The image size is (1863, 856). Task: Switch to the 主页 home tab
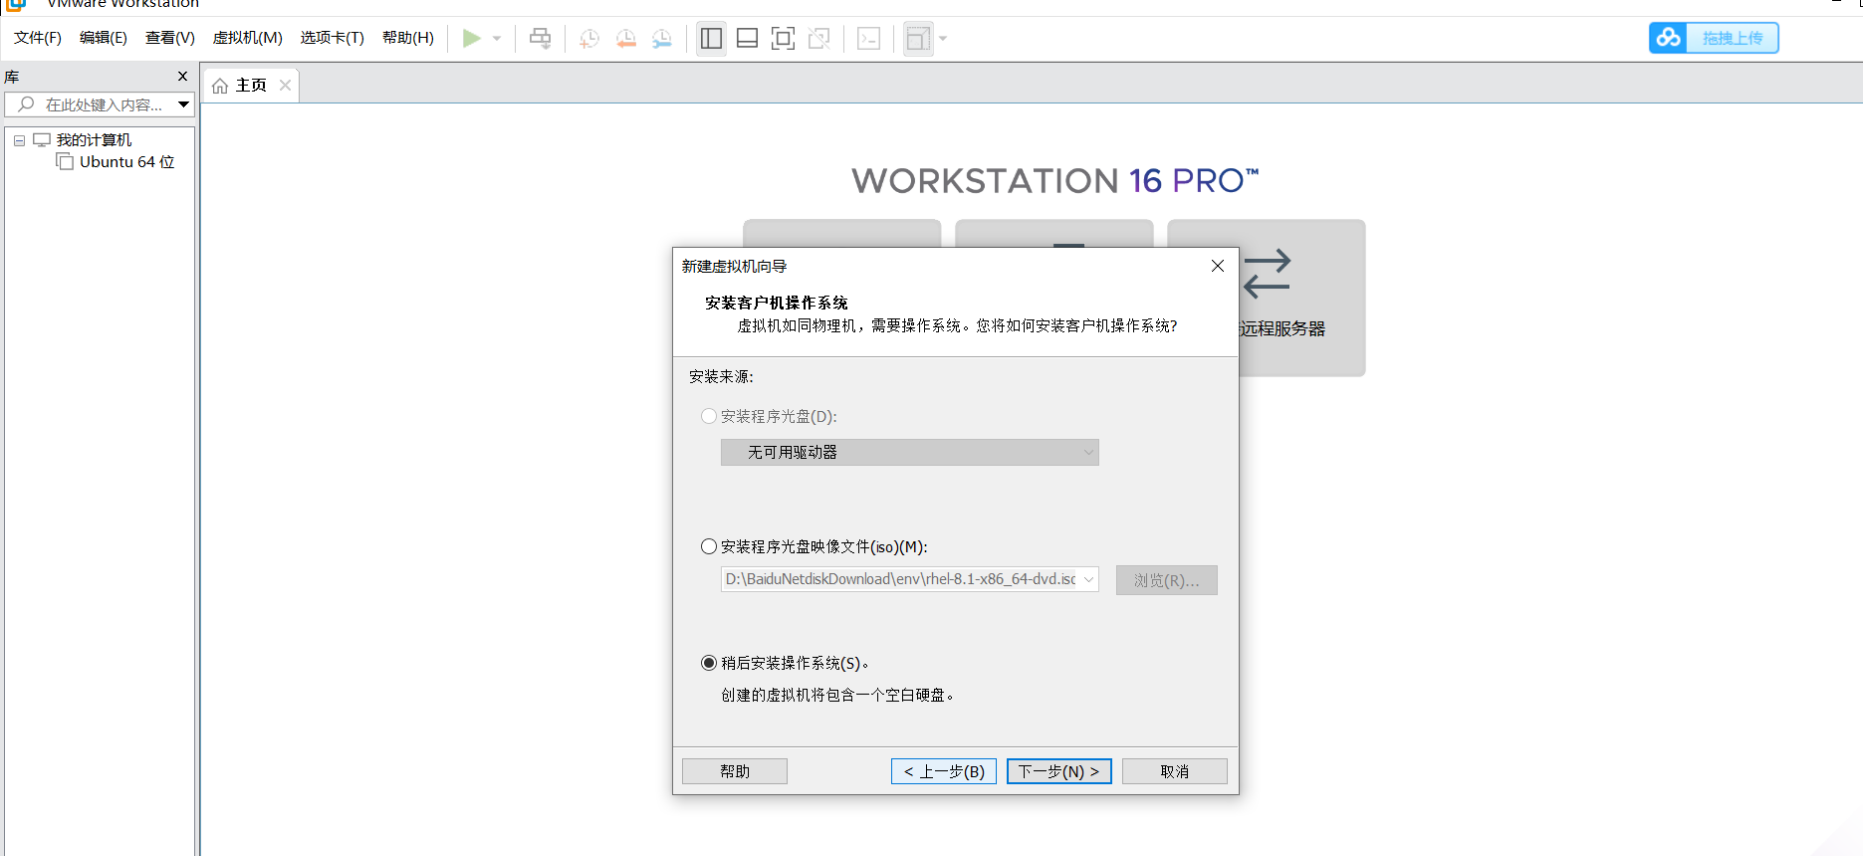click(251, 85)
